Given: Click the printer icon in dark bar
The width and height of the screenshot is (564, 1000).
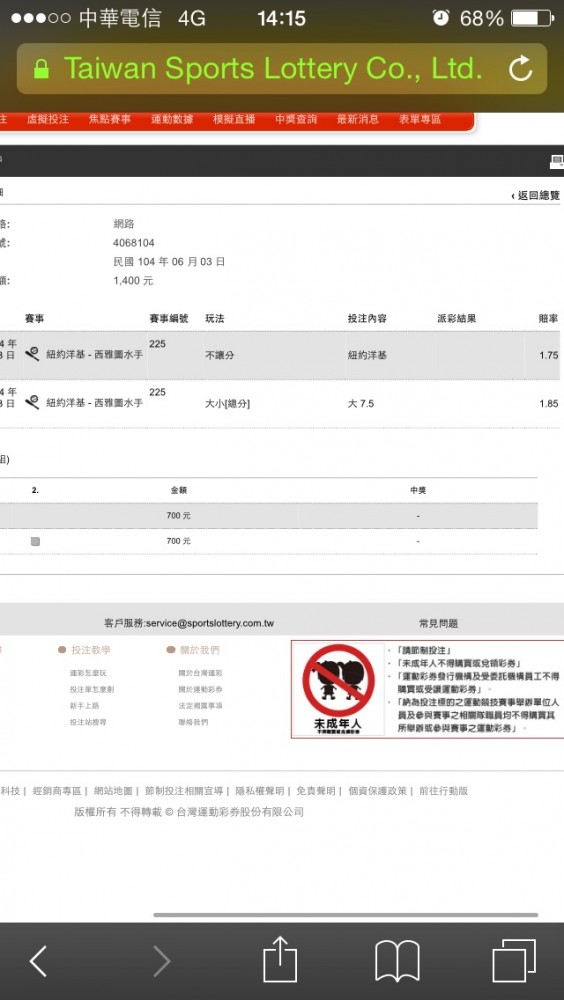Looking at the screenshot, I should click(556, 162).
